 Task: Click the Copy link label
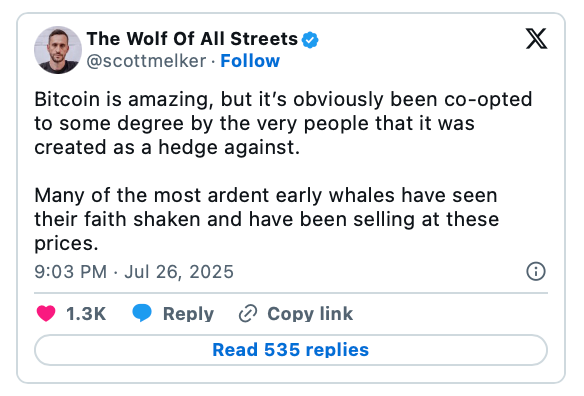click(310, 314)
